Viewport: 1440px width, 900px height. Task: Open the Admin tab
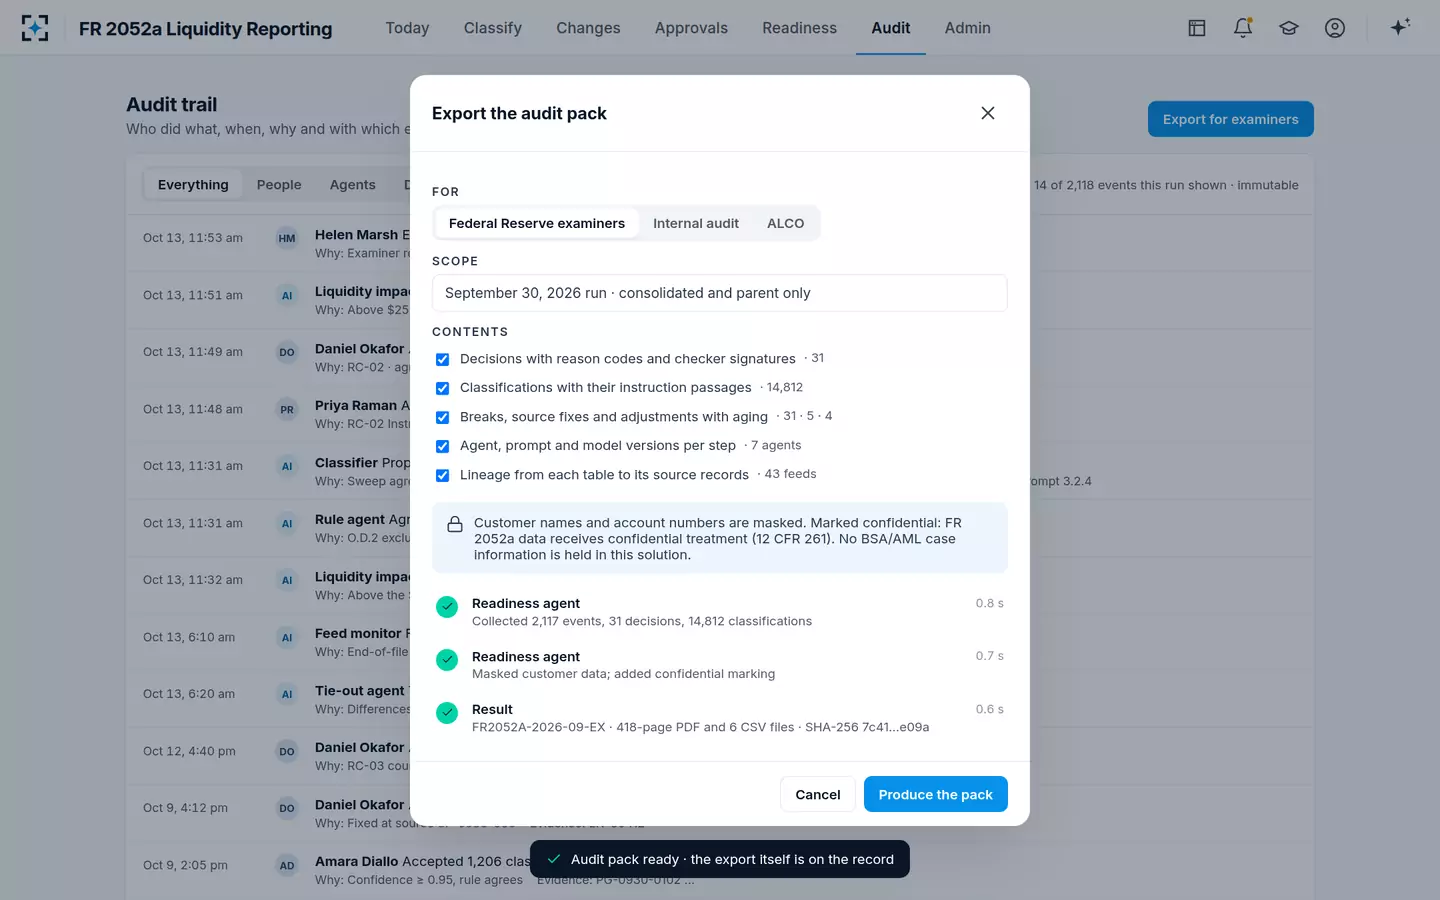(x=967, y=28)
